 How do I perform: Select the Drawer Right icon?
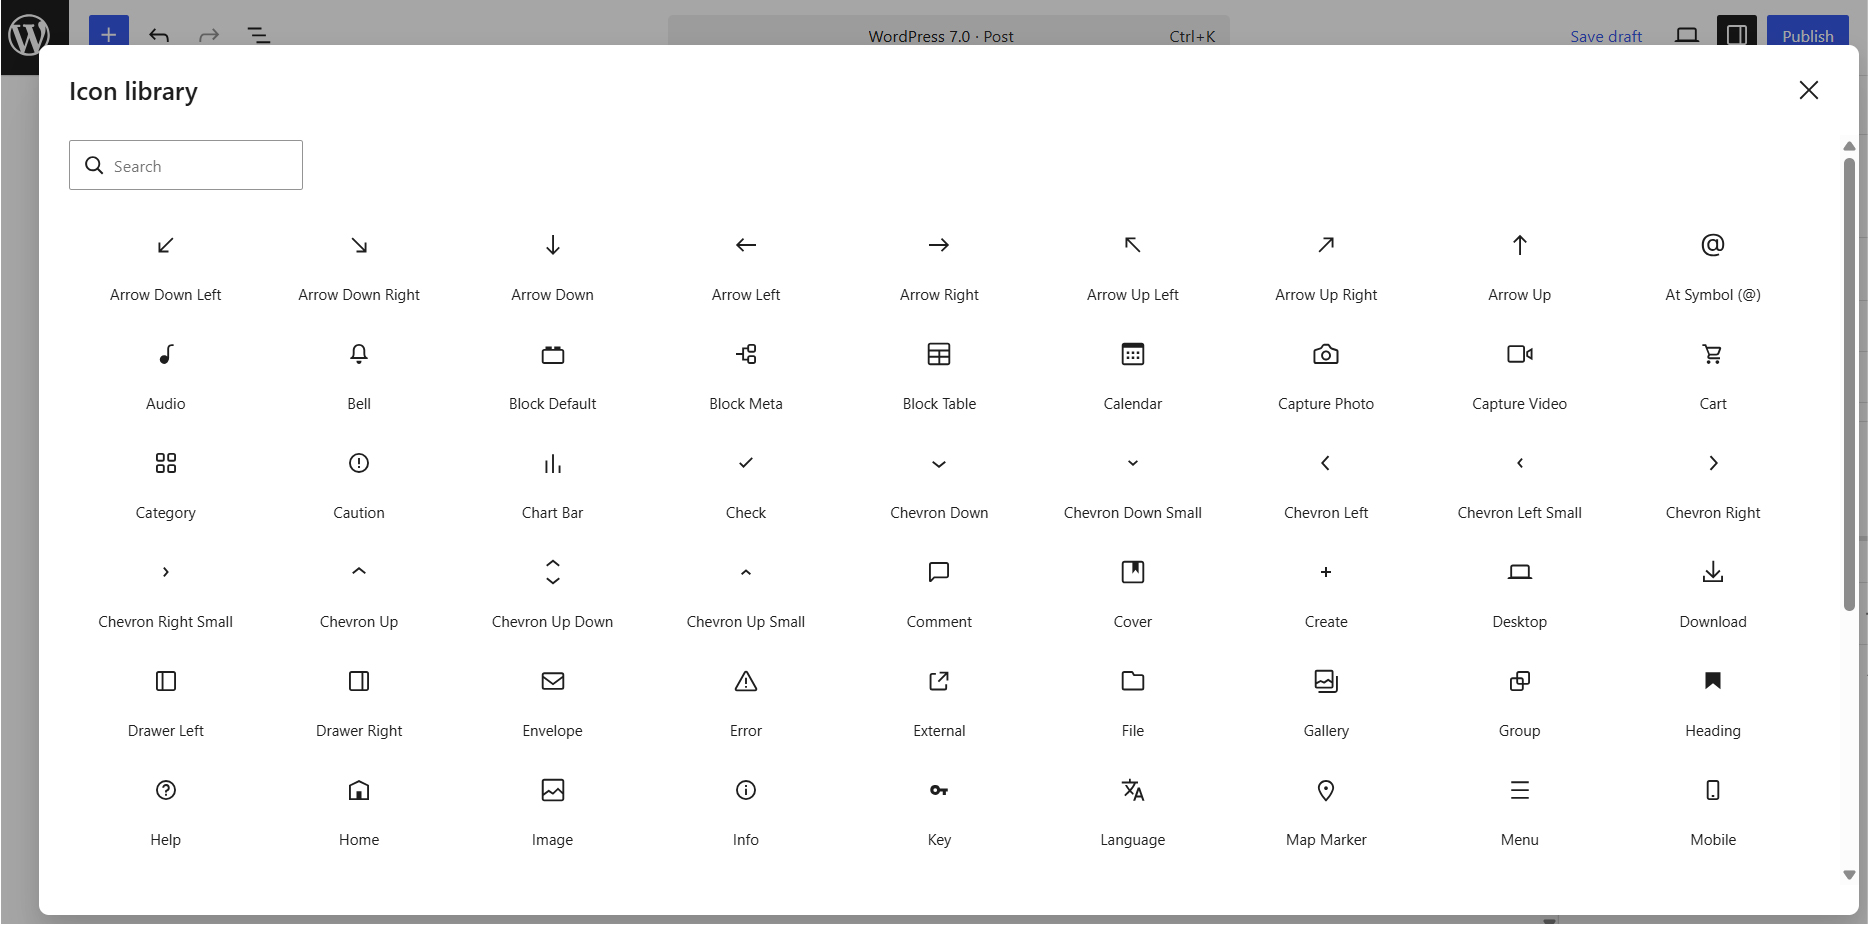(359, 681)
